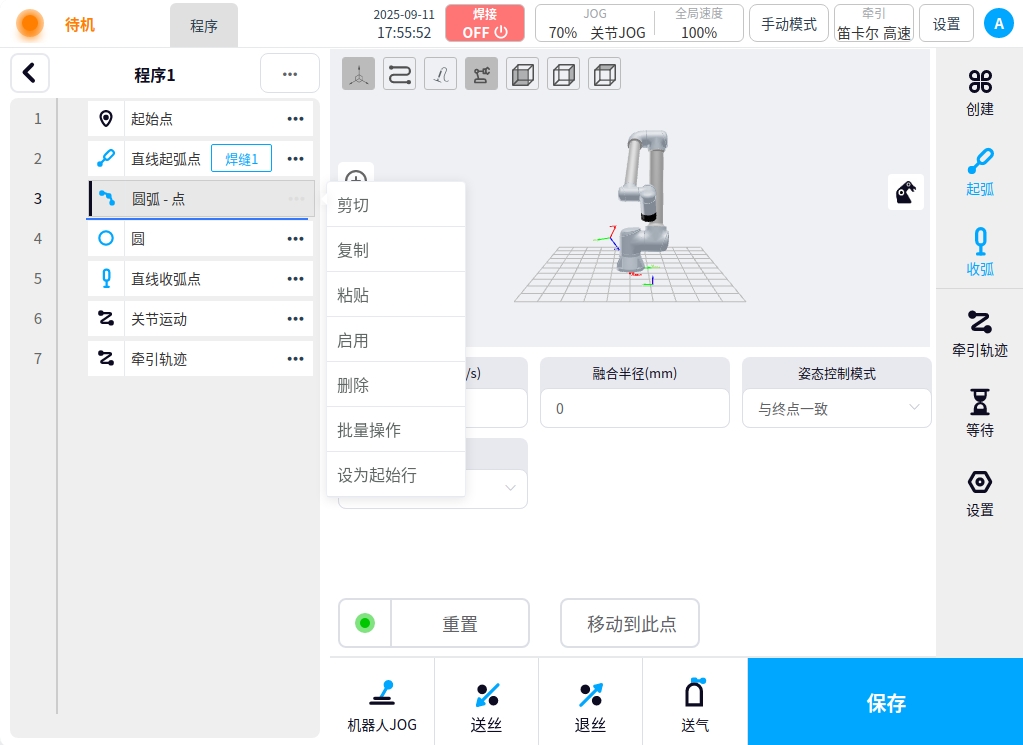Image resolution: width=1023 pixels, height=745 pixels.
Task: Open the more options menu for 程序1
Action: click(289, 74)
